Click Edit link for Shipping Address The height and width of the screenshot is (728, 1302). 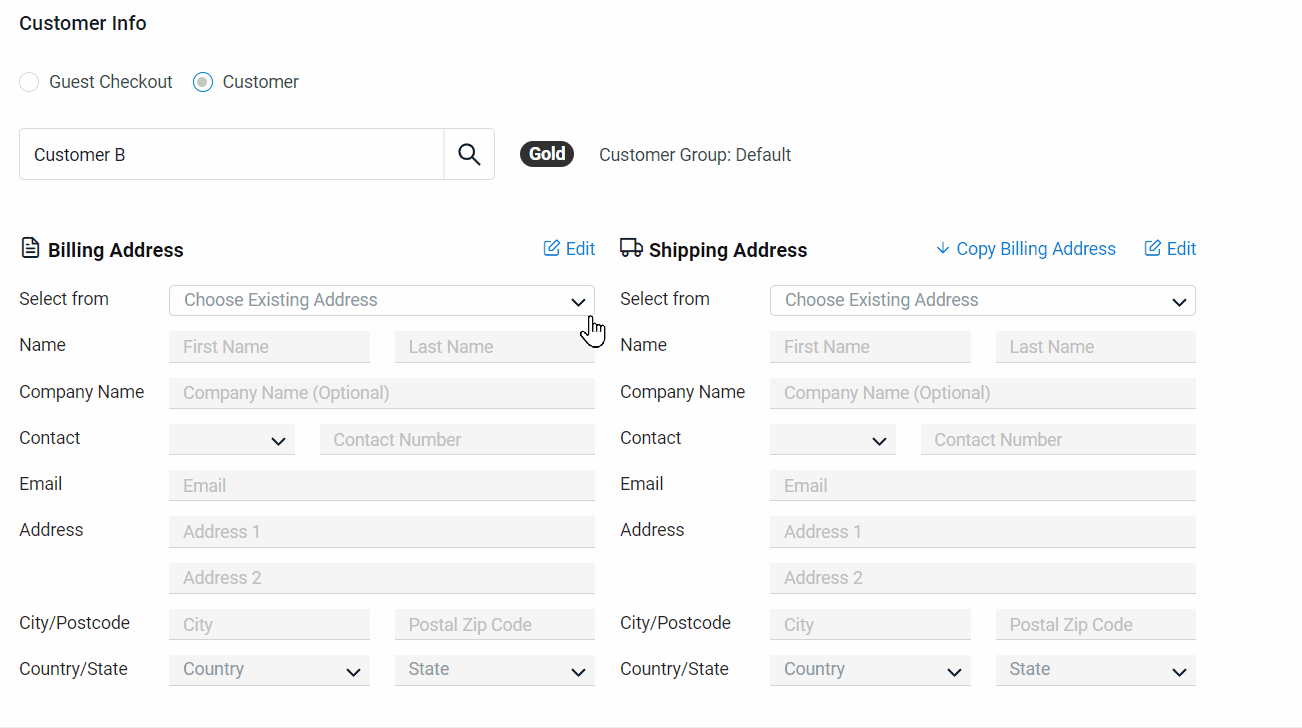click(x=1170, y=249)
